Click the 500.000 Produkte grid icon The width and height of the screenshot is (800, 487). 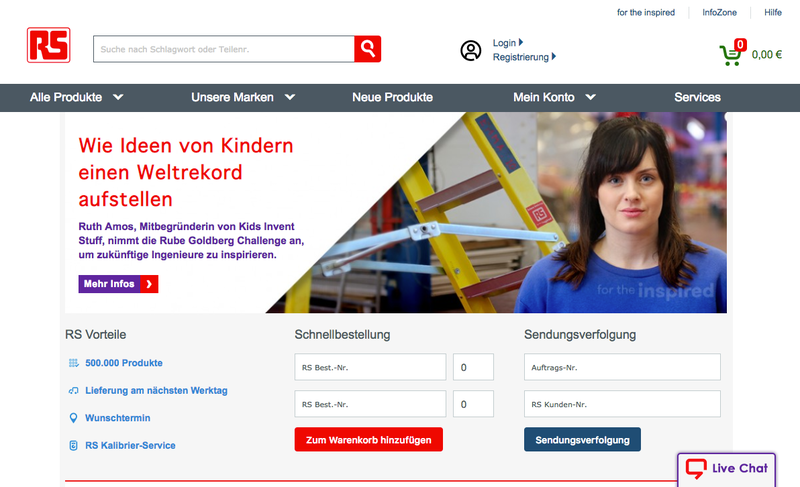(73, 363)
